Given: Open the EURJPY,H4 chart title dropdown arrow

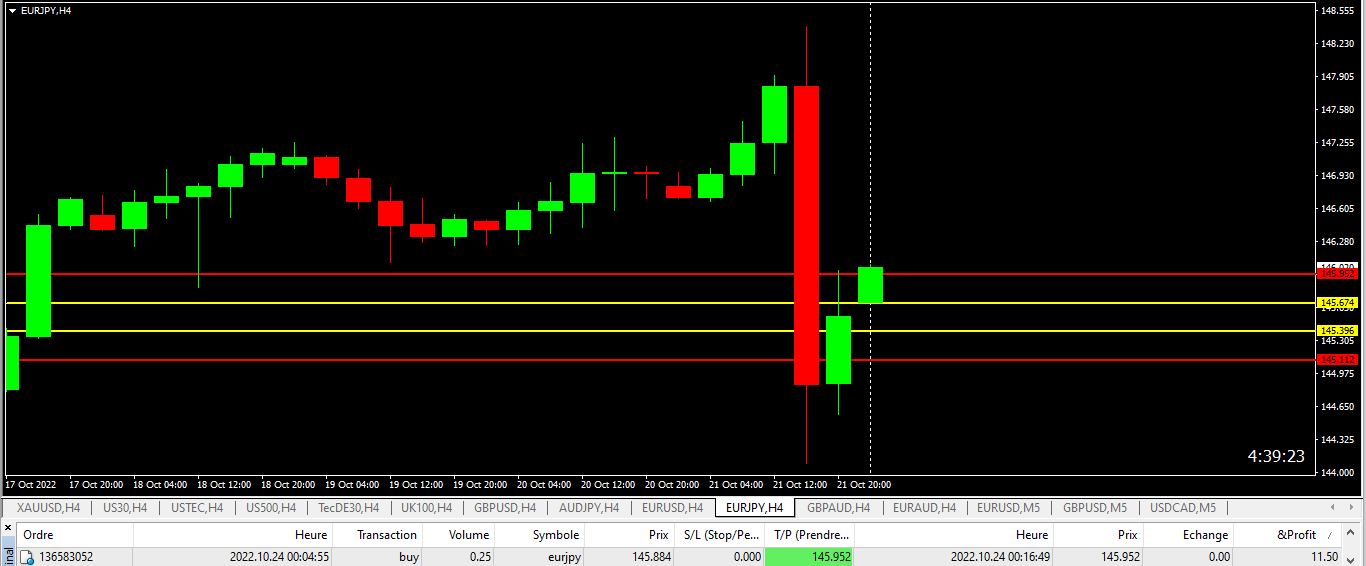Looking at the screenshot, I should click(x=12, y=10).
